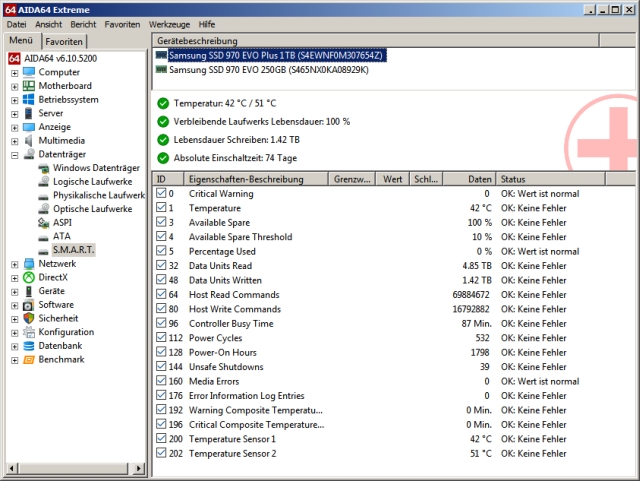Toggle the Available Spare checkbox
Image resolution: width=640 pixels, height=481 pixels.
coord(161,222)
